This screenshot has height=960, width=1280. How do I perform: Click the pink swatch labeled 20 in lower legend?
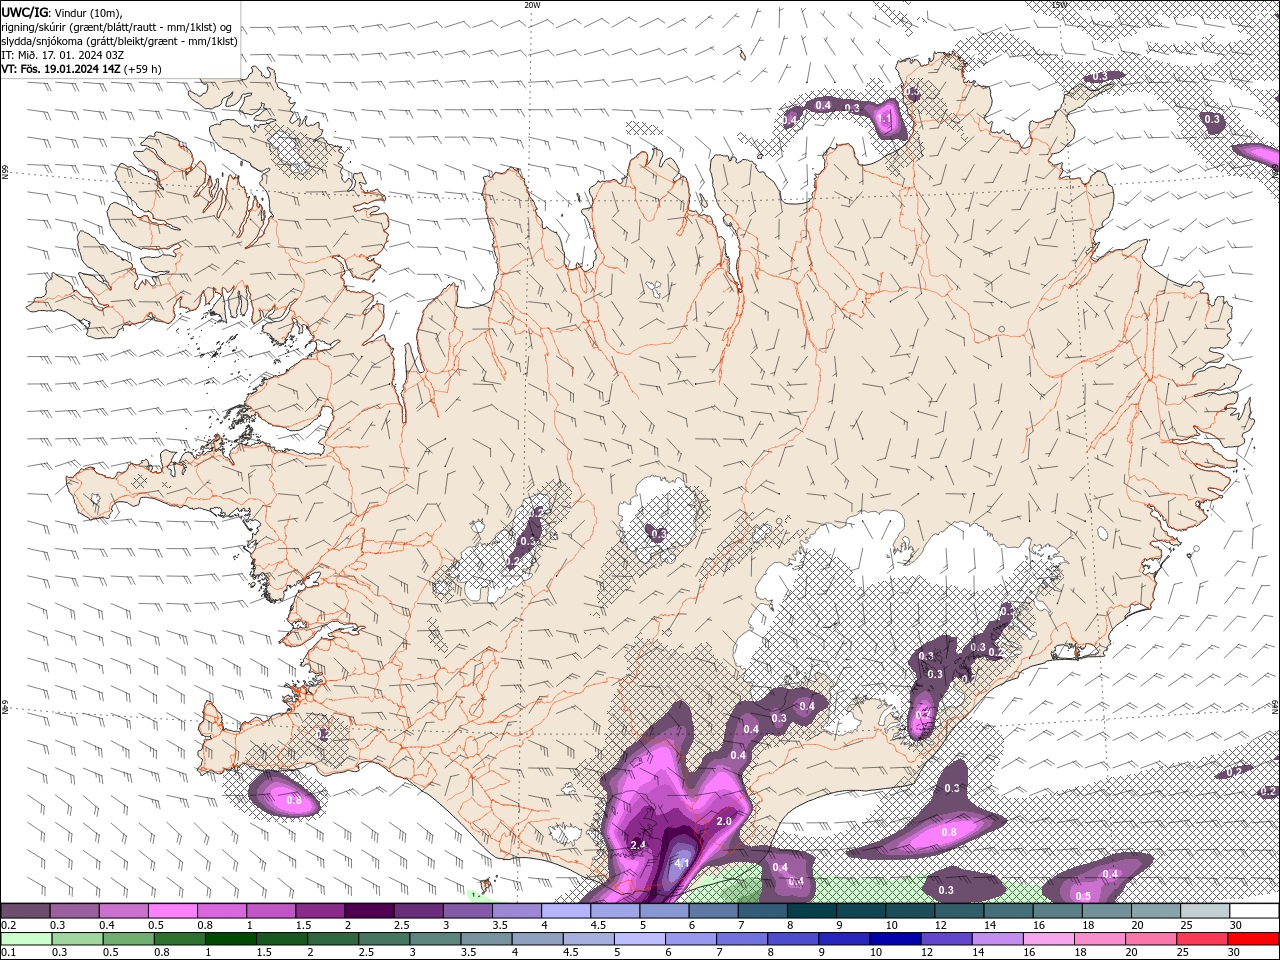(x=1151, y=939)
